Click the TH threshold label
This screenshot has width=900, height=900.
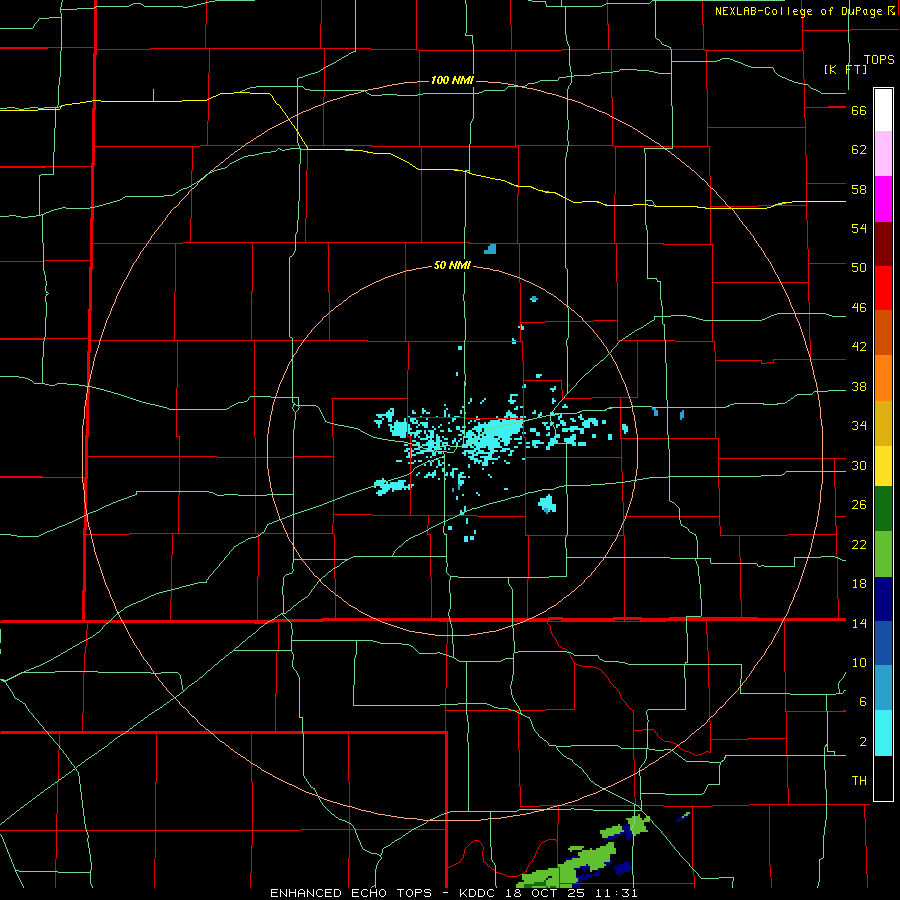(x=859, y=781)
